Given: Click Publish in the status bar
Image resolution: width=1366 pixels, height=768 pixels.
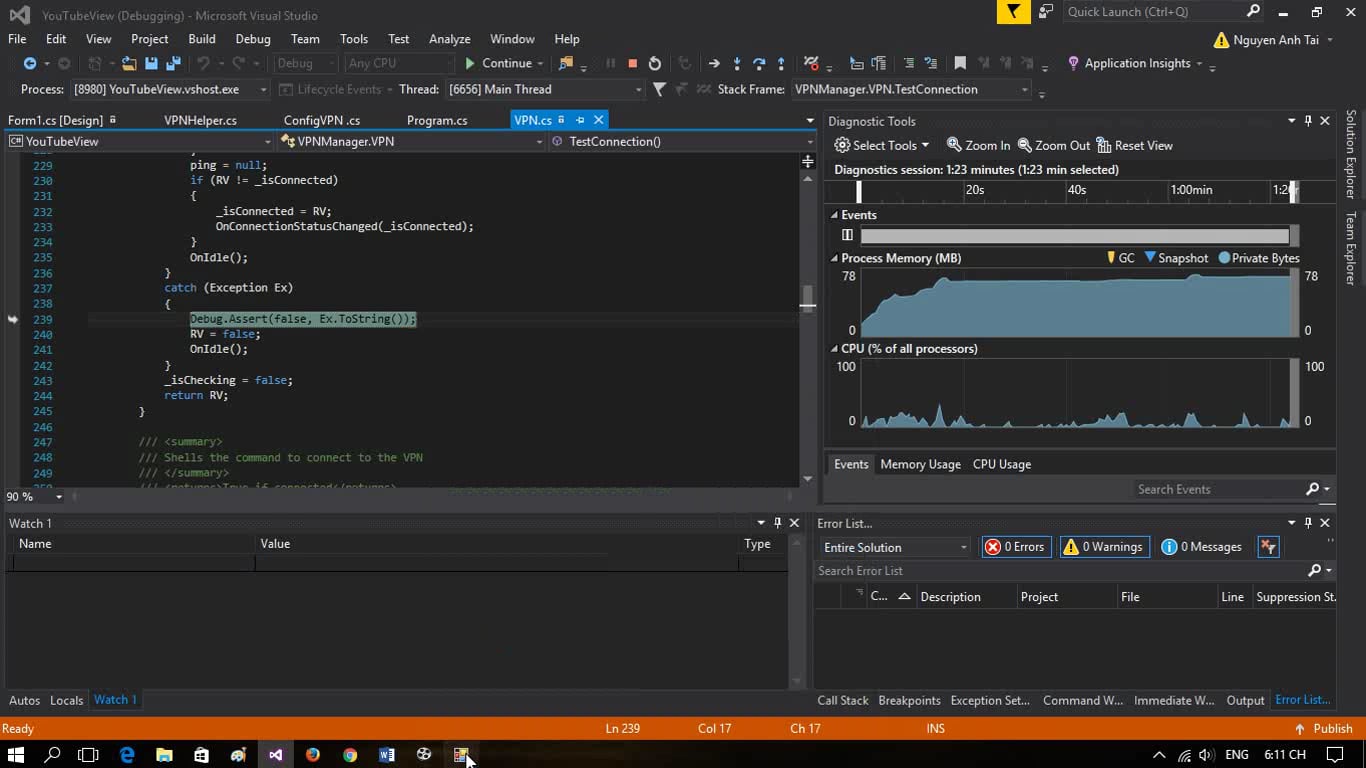Looking at the screenshot, I should [x=1323, y=728].
